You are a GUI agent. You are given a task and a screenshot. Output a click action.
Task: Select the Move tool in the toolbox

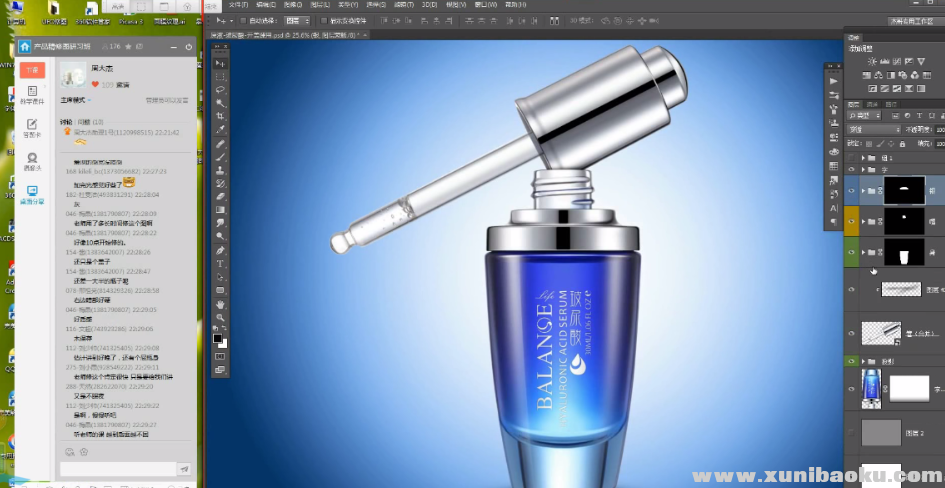(221, 63)
